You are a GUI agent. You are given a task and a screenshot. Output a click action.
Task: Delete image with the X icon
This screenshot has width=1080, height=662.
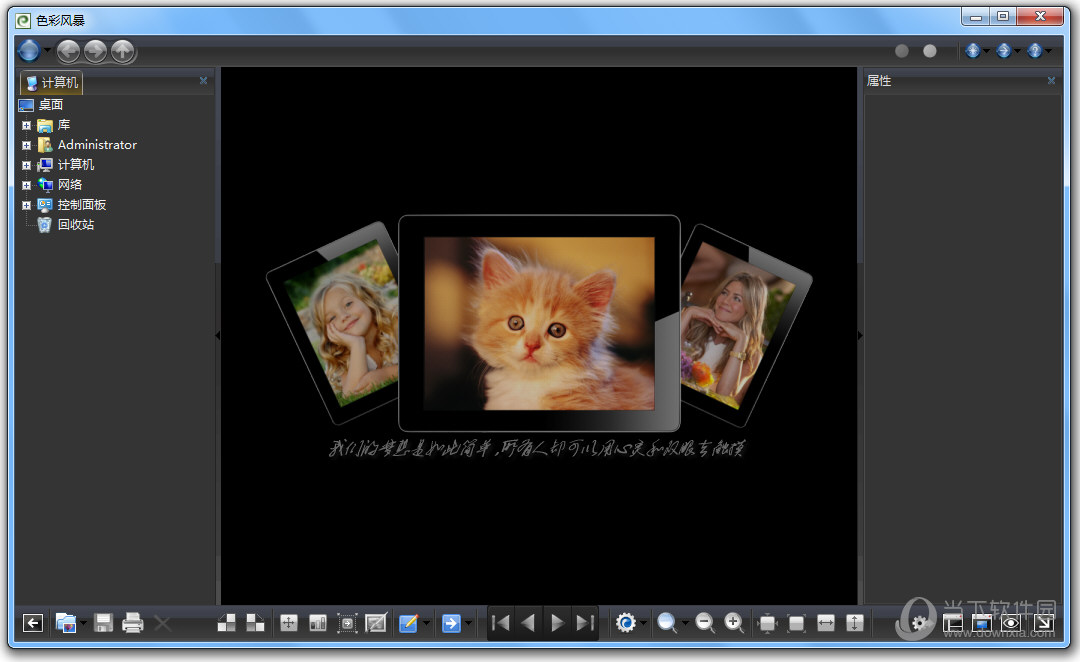[x=163, y=623]
